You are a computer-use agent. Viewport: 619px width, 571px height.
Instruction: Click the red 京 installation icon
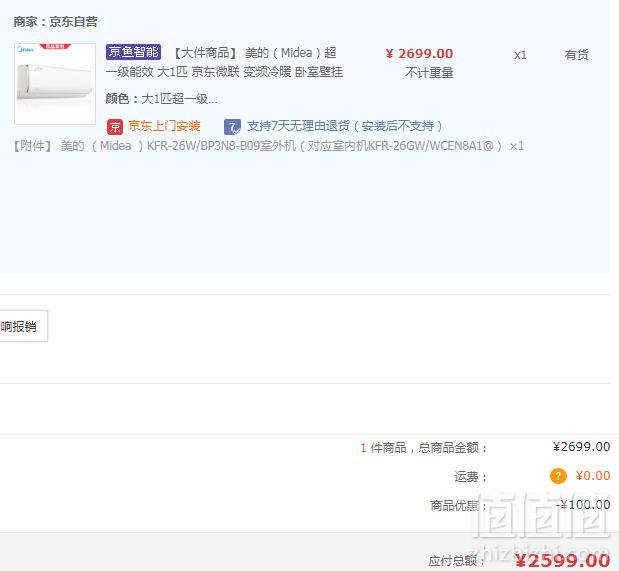click(x=115, y=127)
